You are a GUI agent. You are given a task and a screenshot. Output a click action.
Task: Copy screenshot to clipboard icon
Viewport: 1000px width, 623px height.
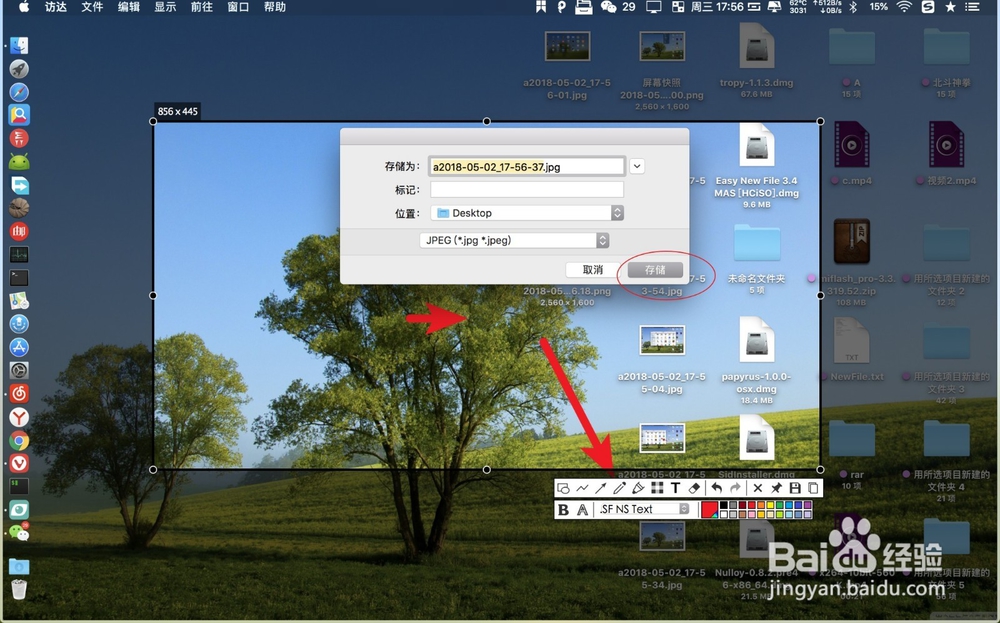pos(813,488)
